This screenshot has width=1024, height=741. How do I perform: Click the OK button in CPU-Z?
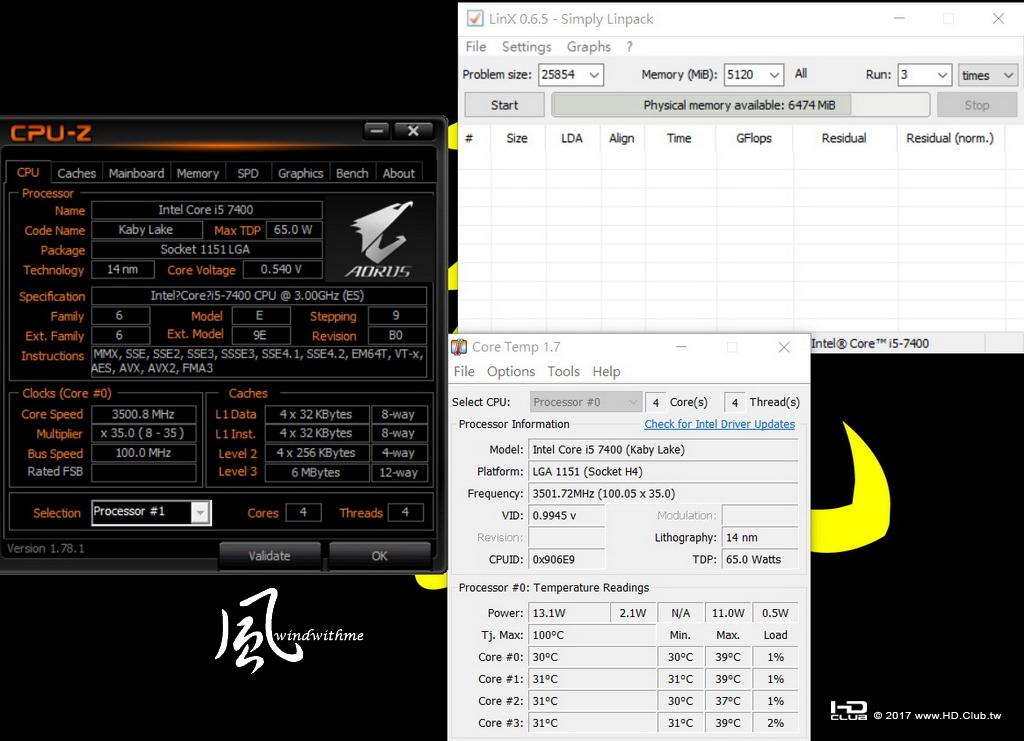(379, 556)
